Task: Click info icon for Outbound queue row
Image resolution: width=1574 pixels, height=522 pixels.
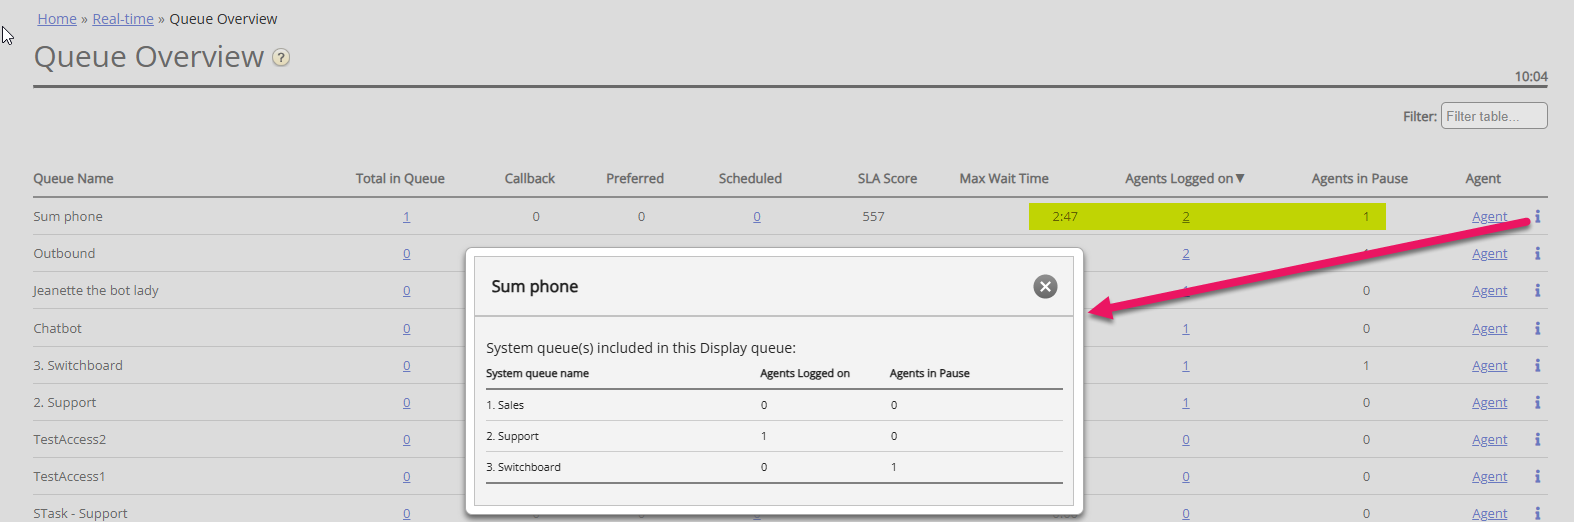Action: (1537, 254)
